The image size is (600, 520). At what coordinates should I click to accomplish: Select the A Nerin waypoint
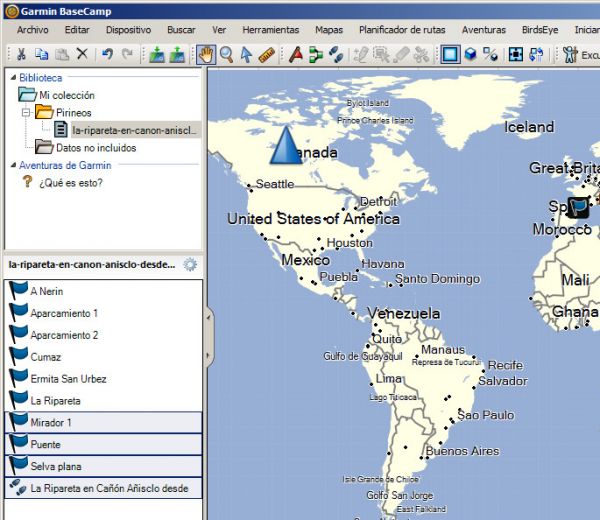[x=103, y=291]
